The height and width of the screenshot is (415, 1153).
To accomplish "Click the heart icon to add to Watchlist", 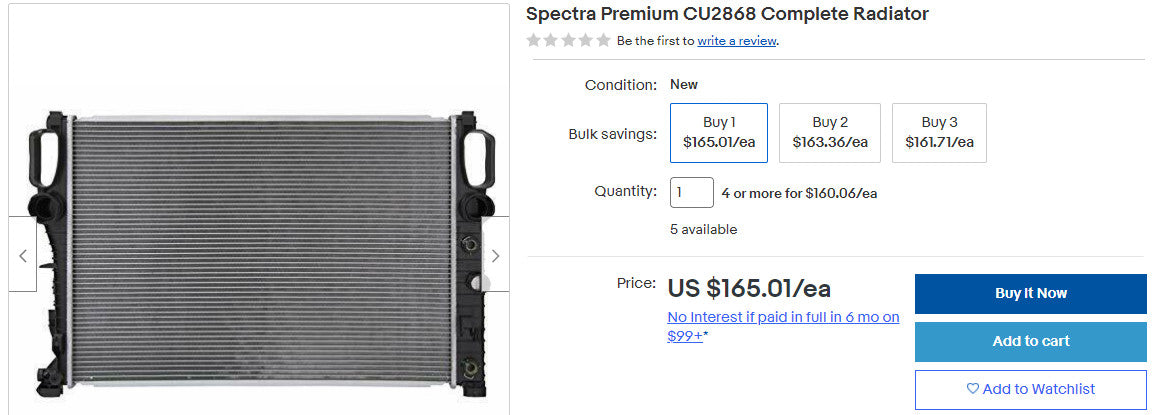I will 972,389.
